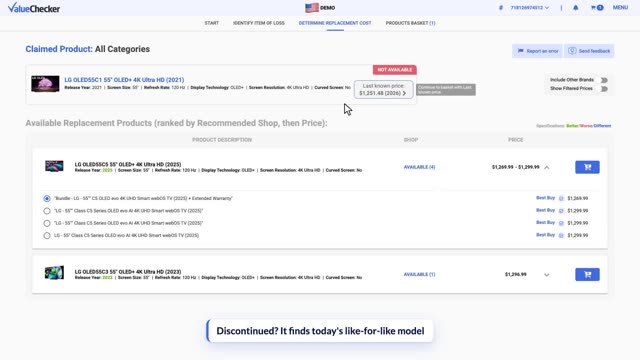
Task: Open Best Buy link for fourth offer
Action: click(545, 235)
